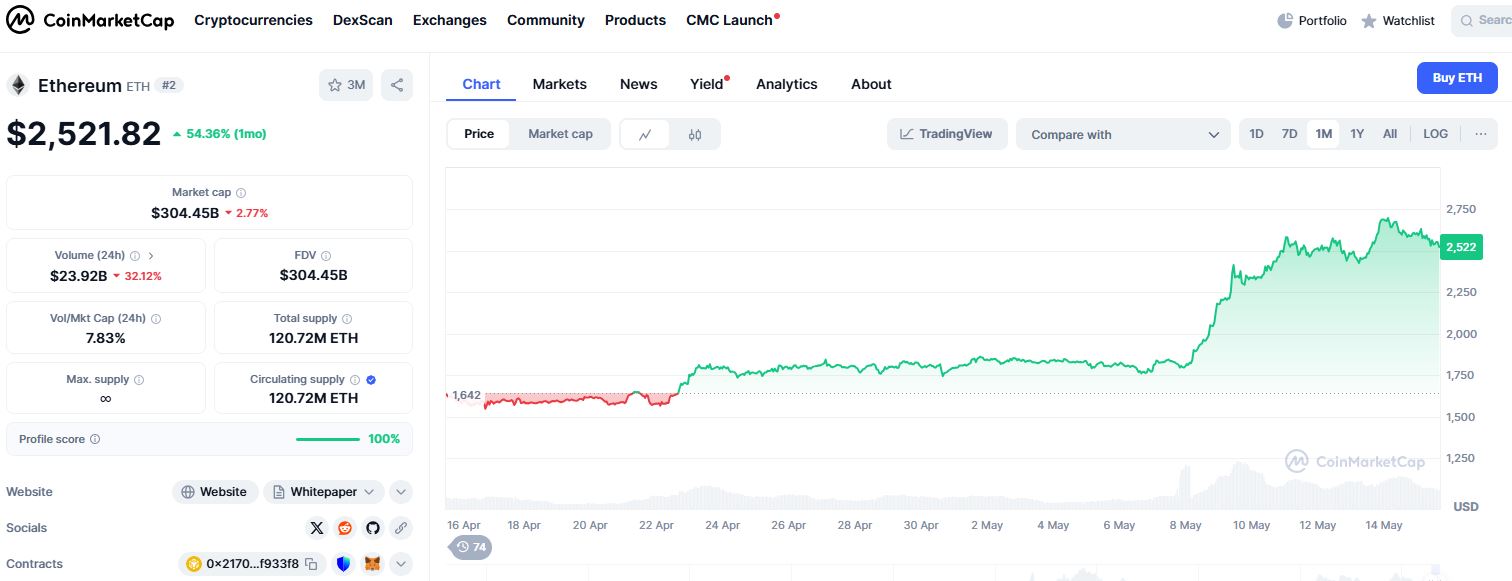The height and width of the screenshot is (581, 1512).
Task: Share the Ethereum page via the share icon
Action: [397, 85]
